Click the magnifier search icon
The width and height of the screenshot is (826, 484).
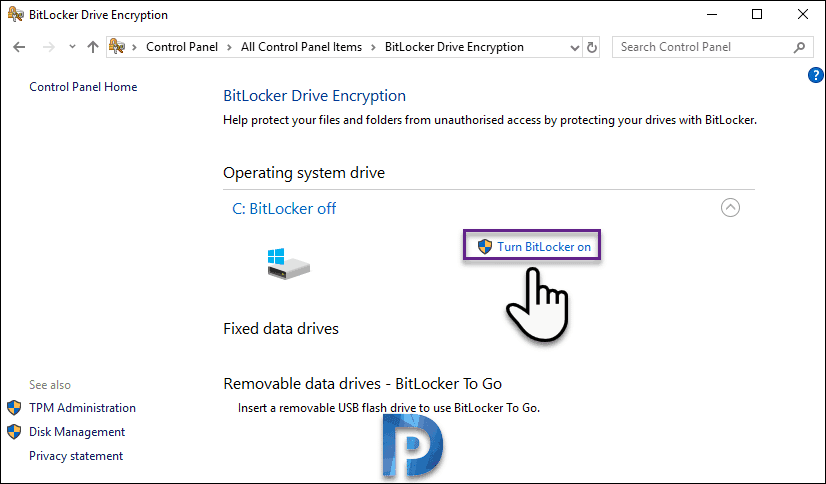799,47
